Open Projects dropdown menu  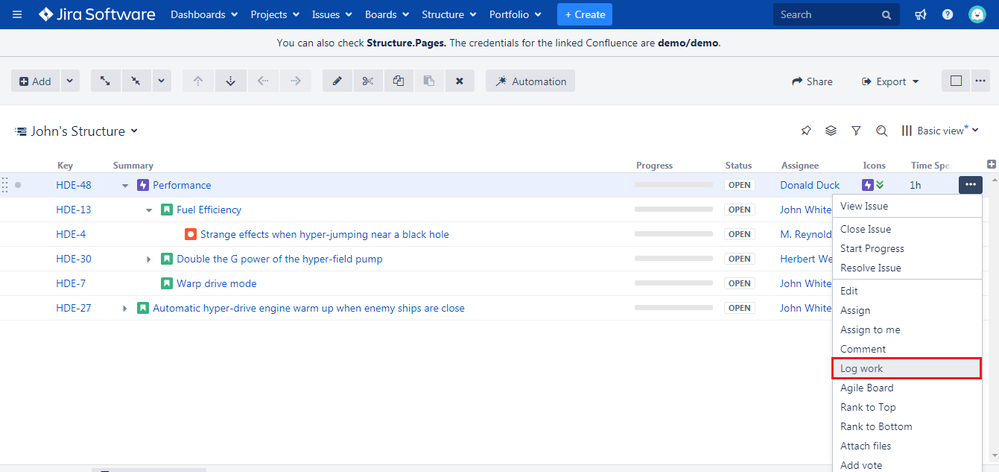coord(275,14)
